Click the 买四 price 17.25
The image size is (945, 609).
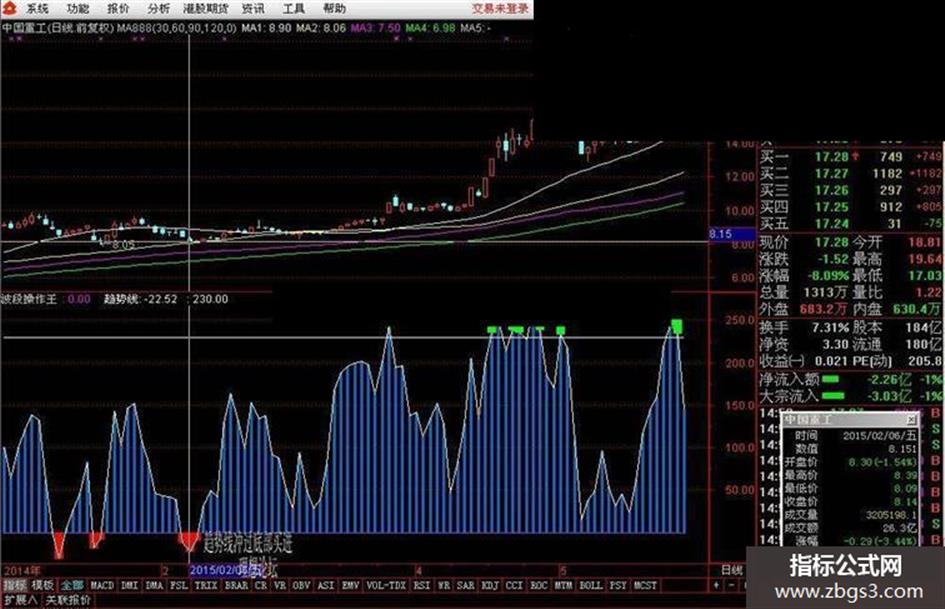[x=832, y=207]
